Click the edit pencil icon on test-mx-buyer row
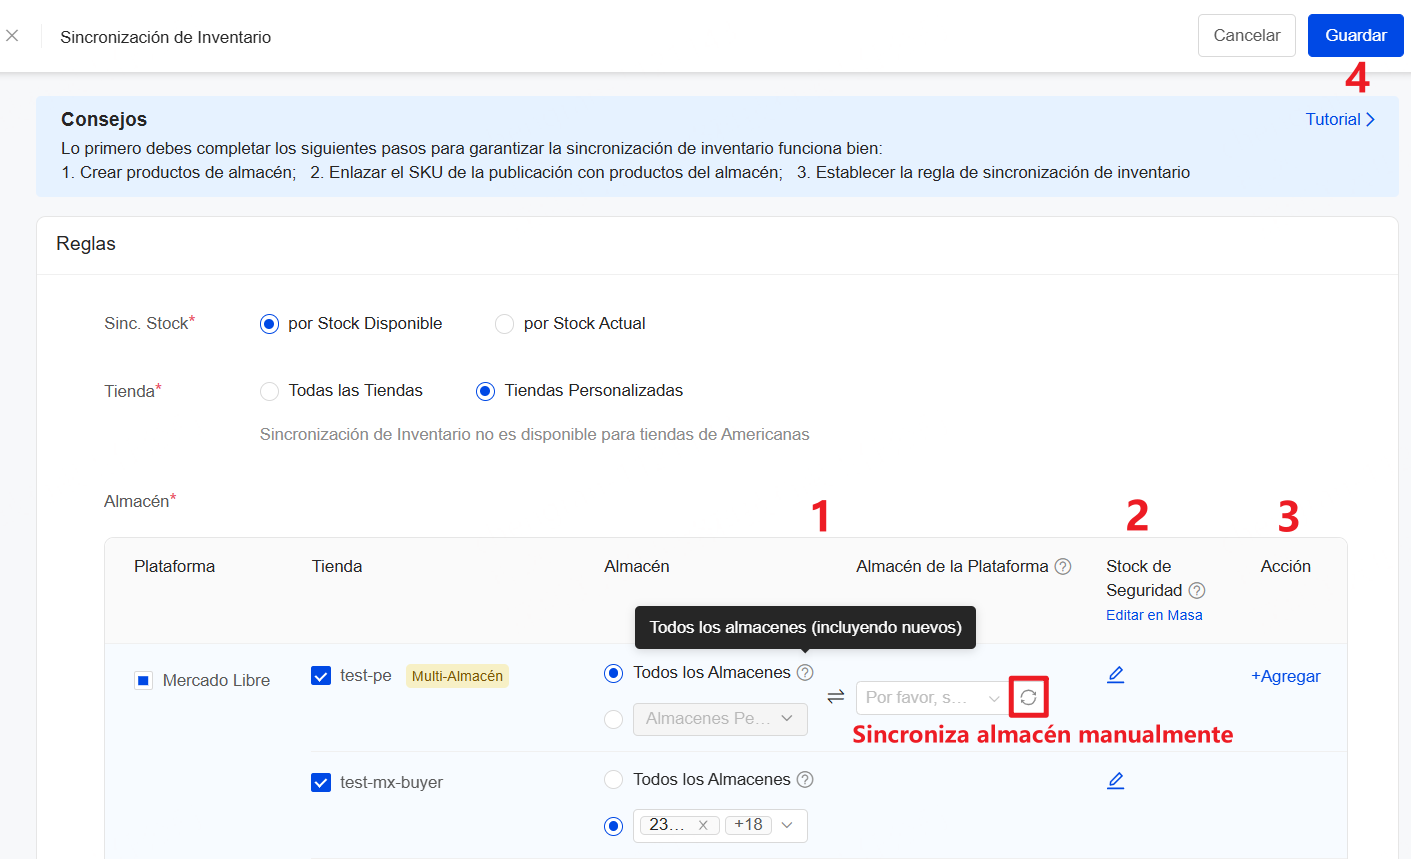 1115,780
